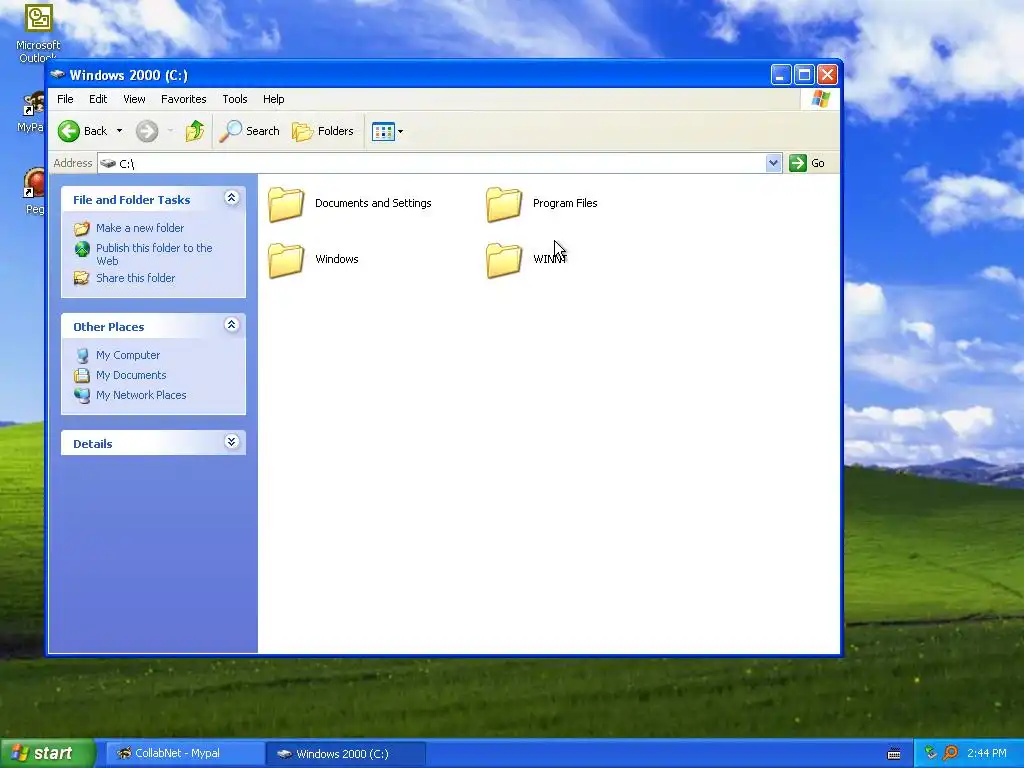Image resolution: width=1024 pixels, height=768 pixels.
Task: Click the Other Places heading
Action: pyautogui.click(x=108, y=327)
